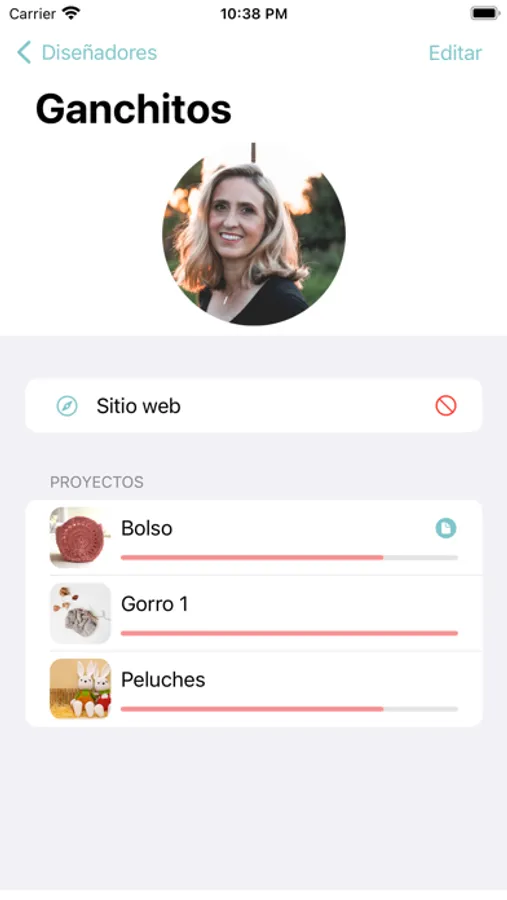507x900 pixels.
Task: Open the Peluches project
Action: [x=253, y=689]
